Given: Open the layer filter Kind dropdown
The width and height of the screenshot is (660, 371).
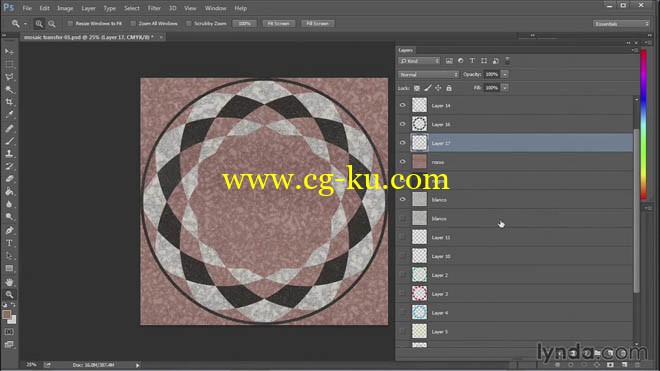Looking at the screenshot, I should click(x=419, y=61).
